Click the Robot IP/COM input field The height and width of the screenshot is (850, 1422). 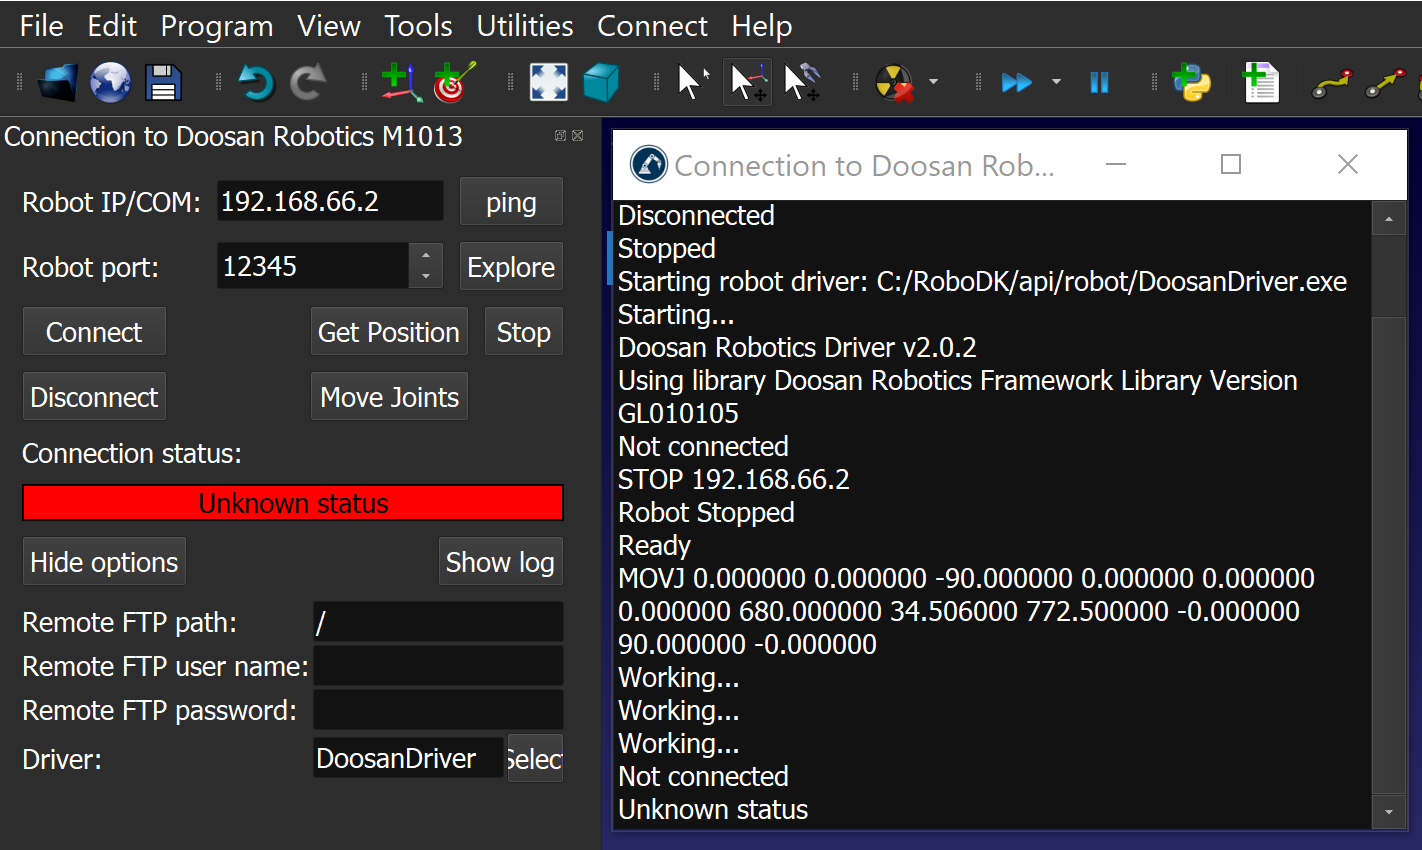click(329, 202)
